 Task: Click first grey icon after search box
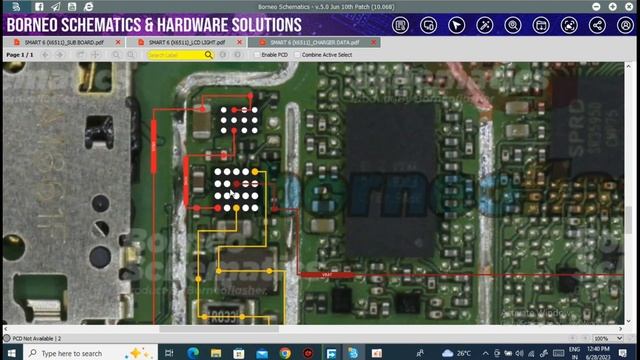pyautogui.click(x=223, y=55)
